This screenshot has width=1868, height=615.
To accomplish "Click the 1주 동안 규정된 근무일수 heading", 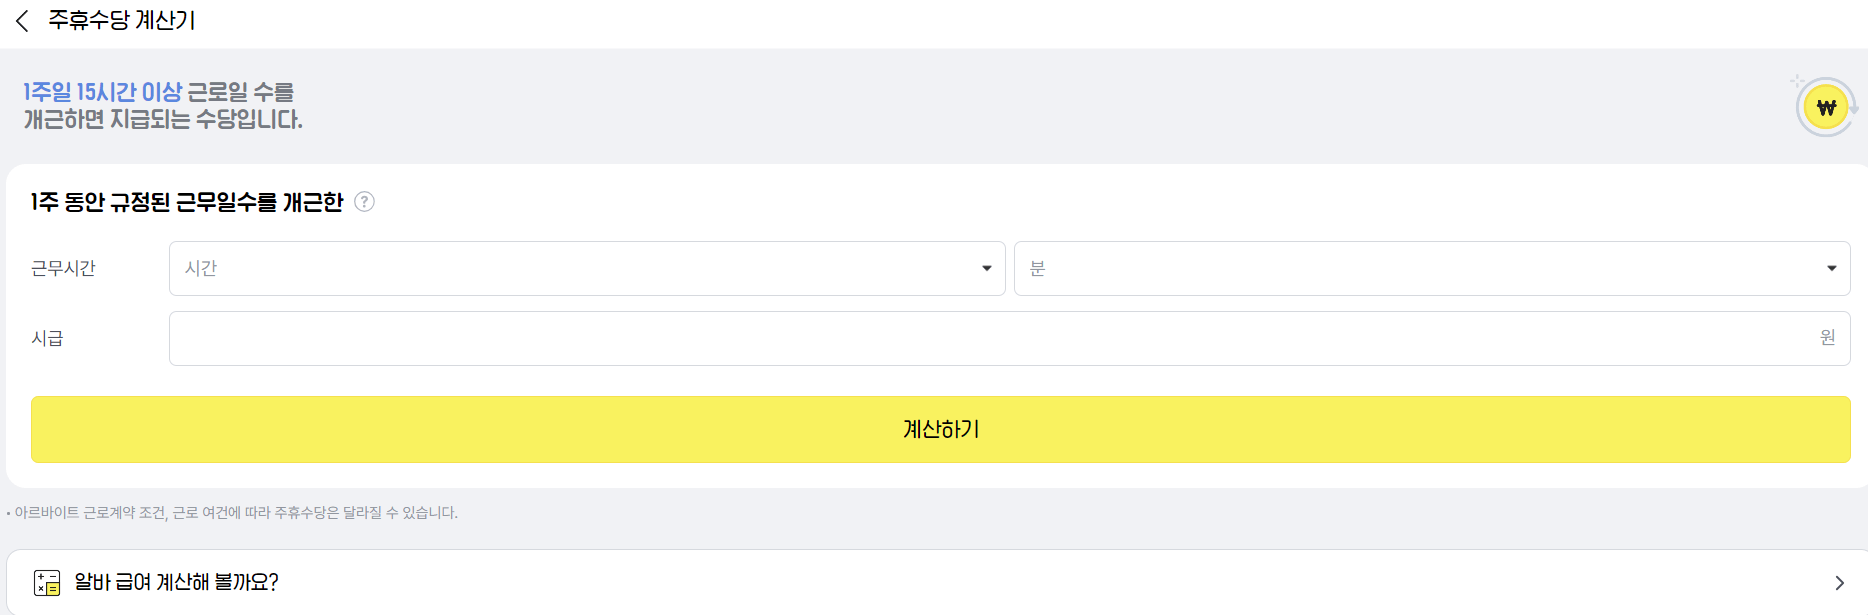I will 185,201.
